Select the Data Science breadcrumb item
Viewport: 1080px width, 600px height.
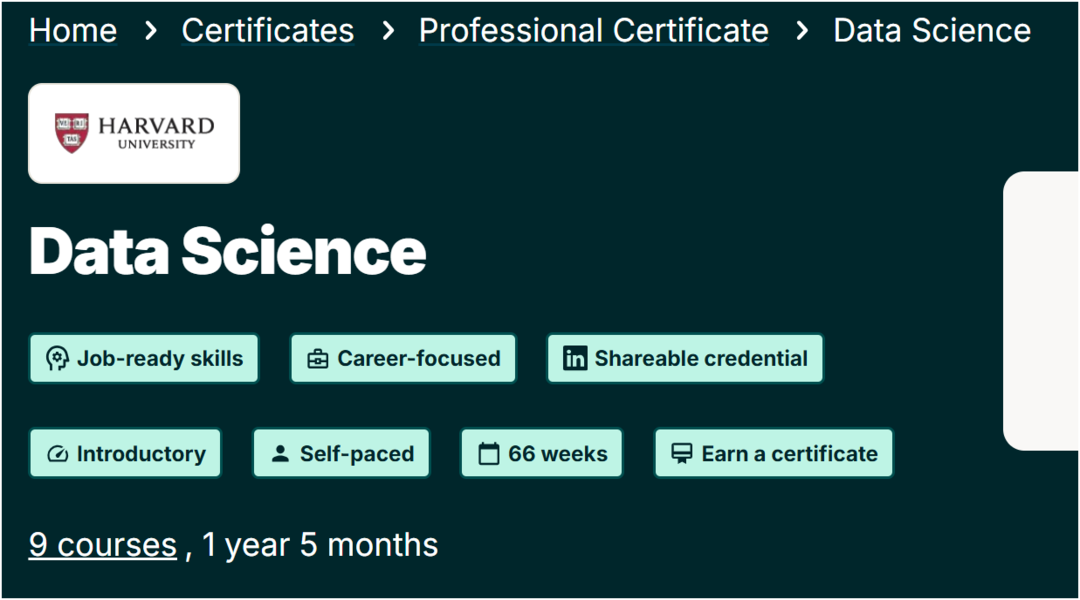point(932,30)
